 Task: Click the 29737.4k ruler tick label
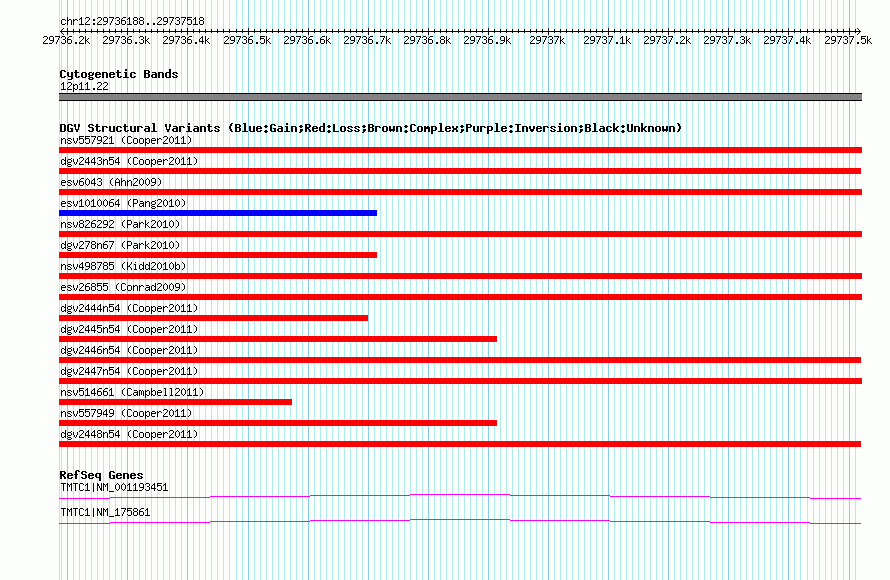click(x=787, y=40)
